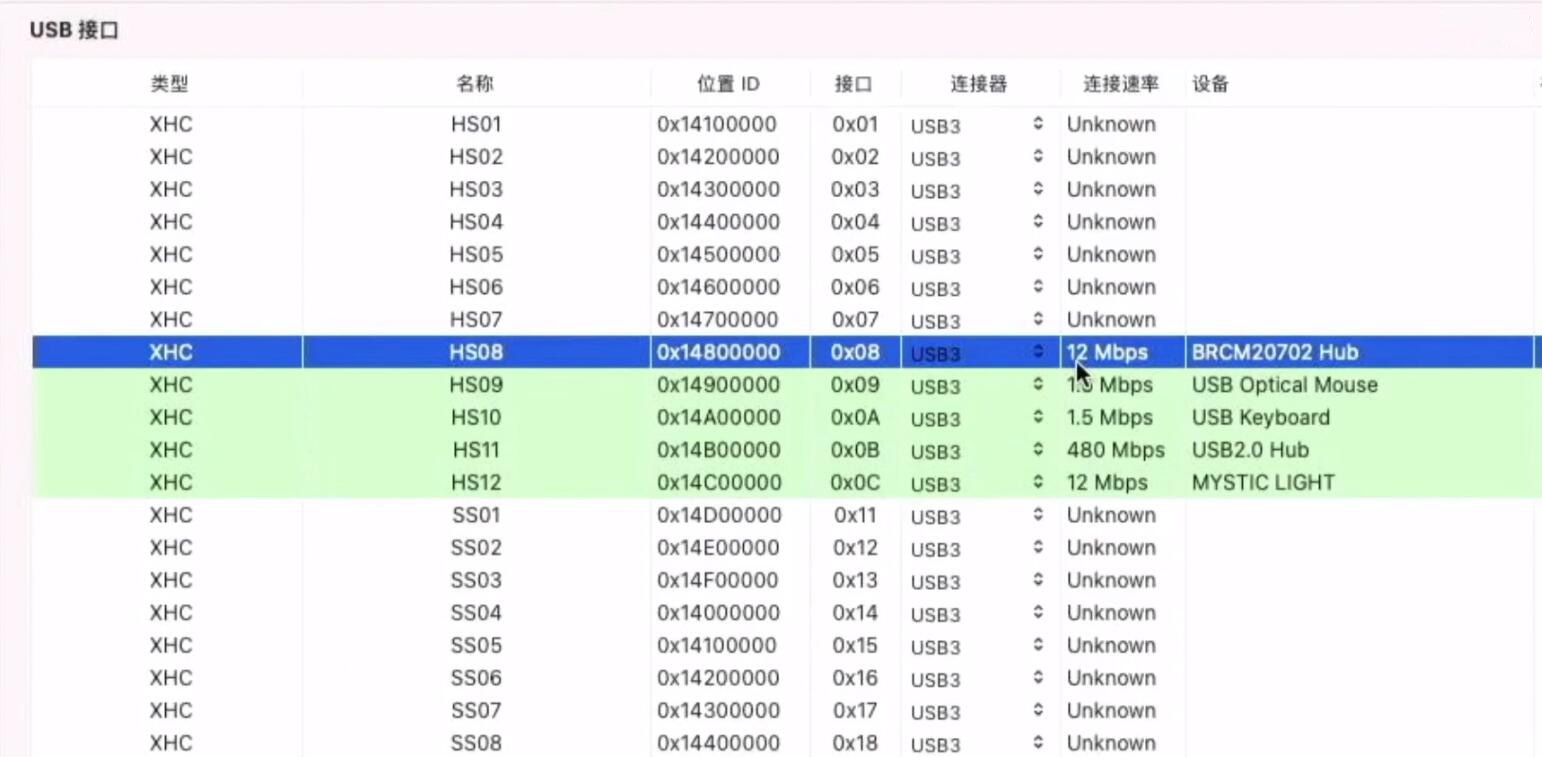Click the 类型 column header
Image resolution: width=1542 pixels, height=757 pixels.
click(x=170, y=84)
